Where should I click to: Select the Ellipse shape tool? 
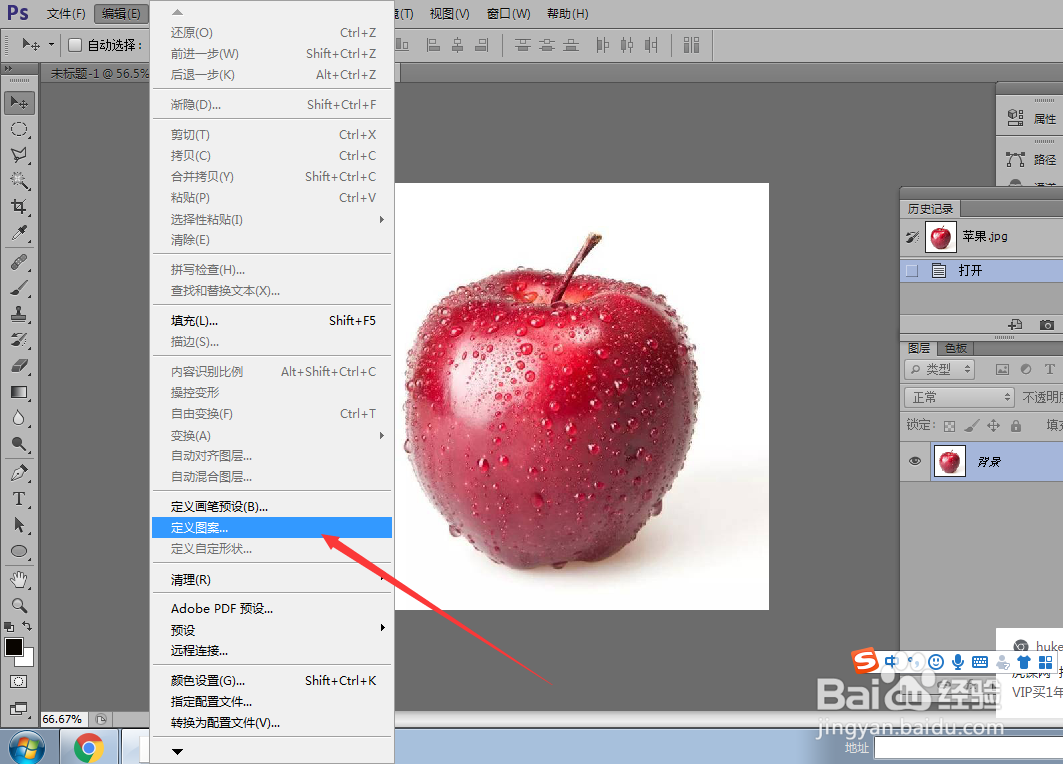pyautogui.click(x=19, y=550)
